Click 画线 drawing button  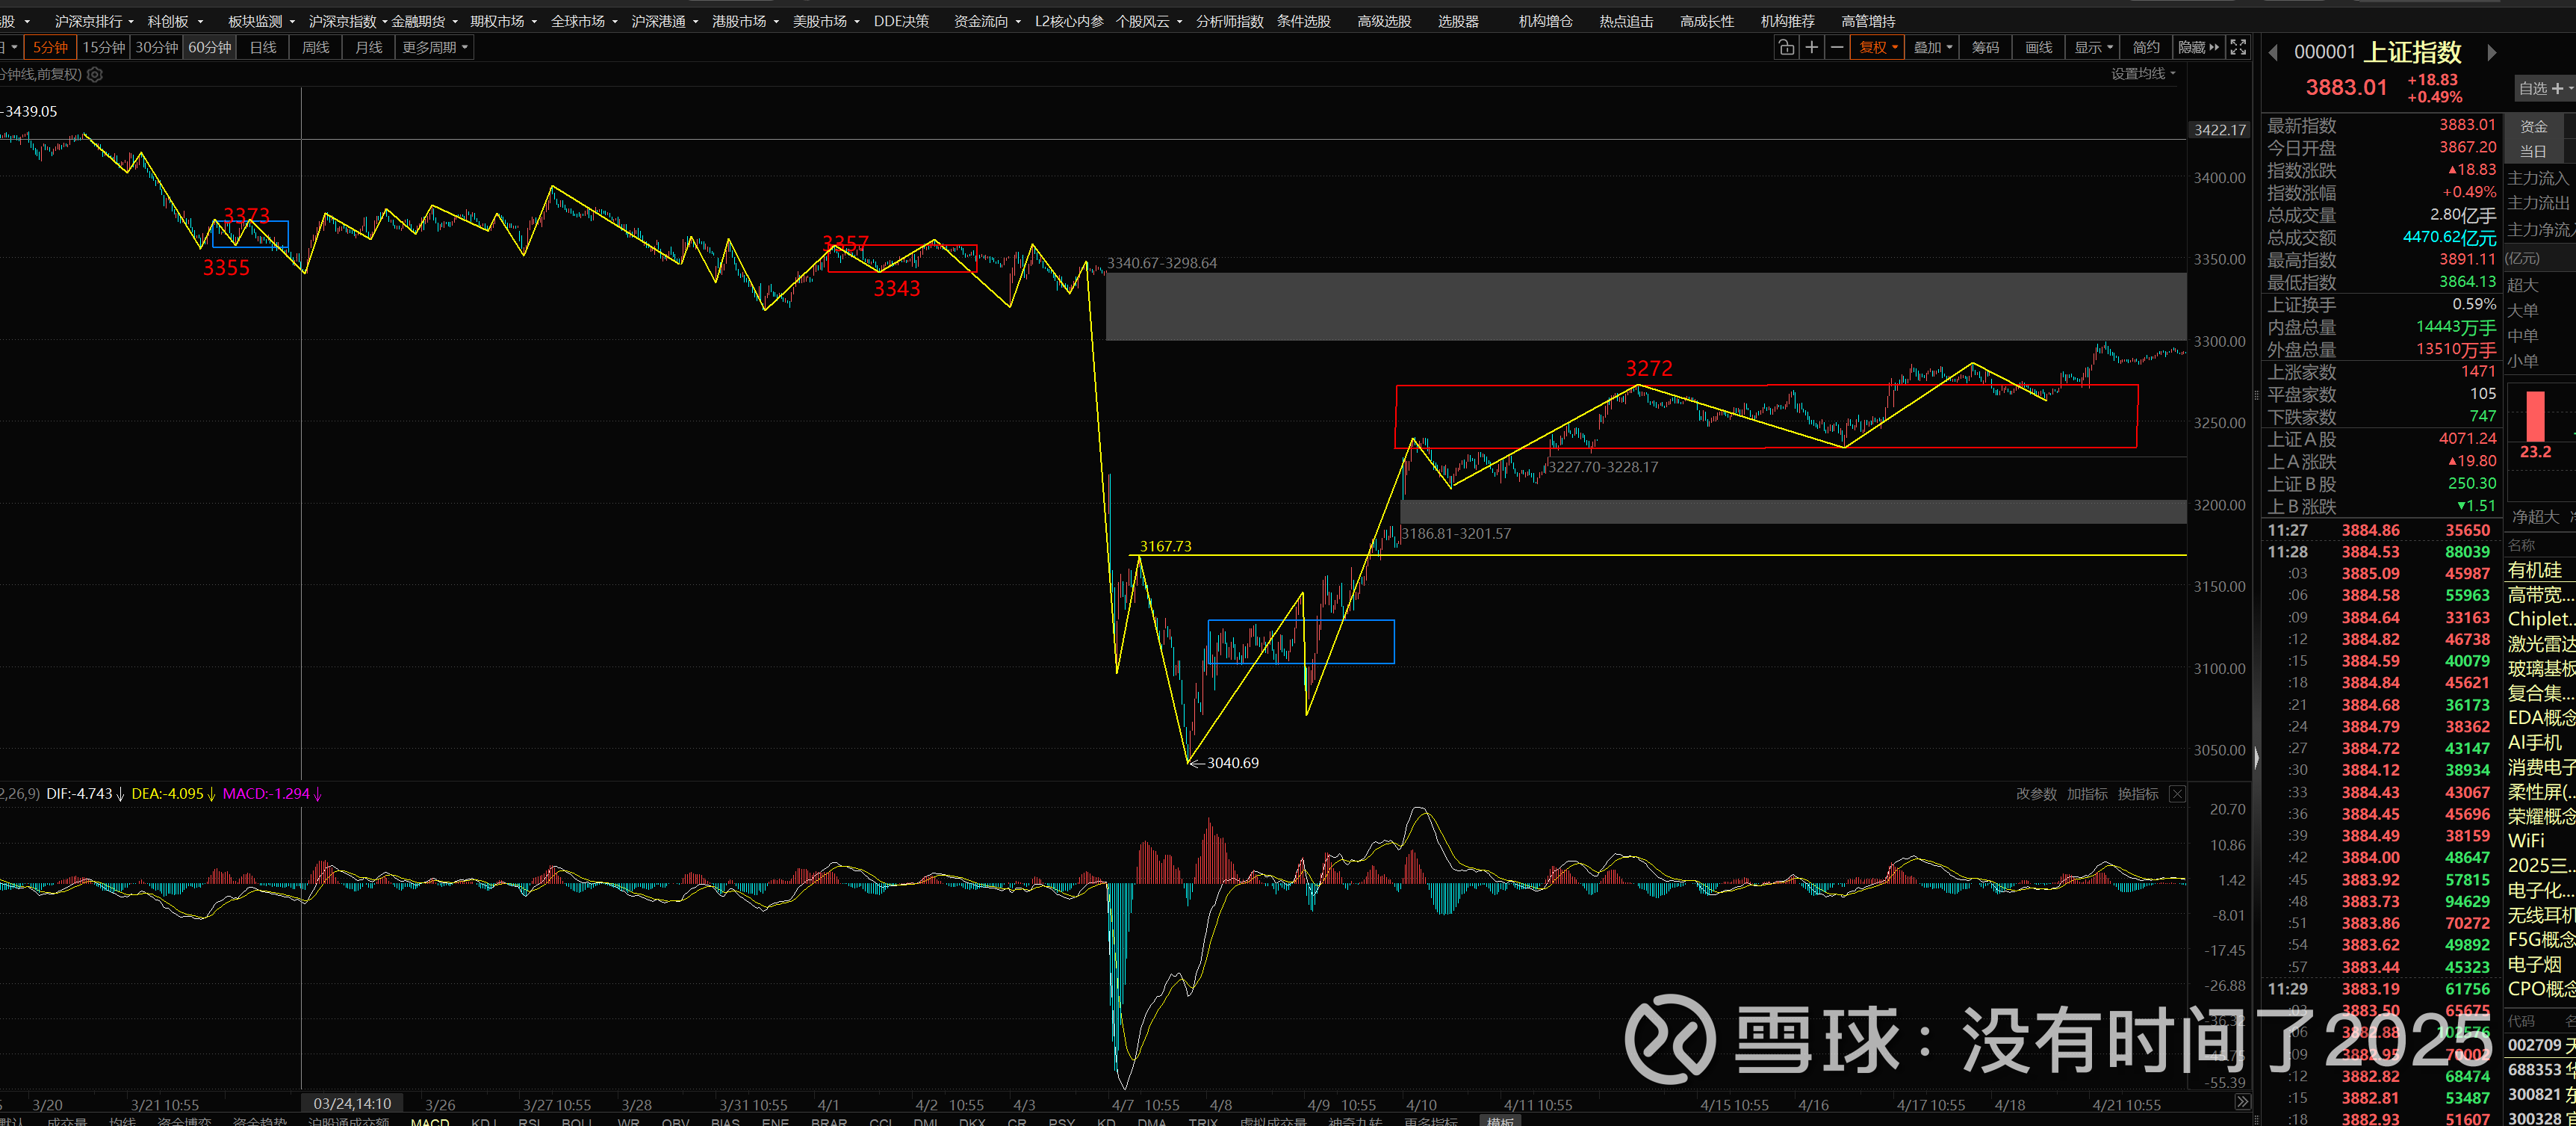(2038, 47)
